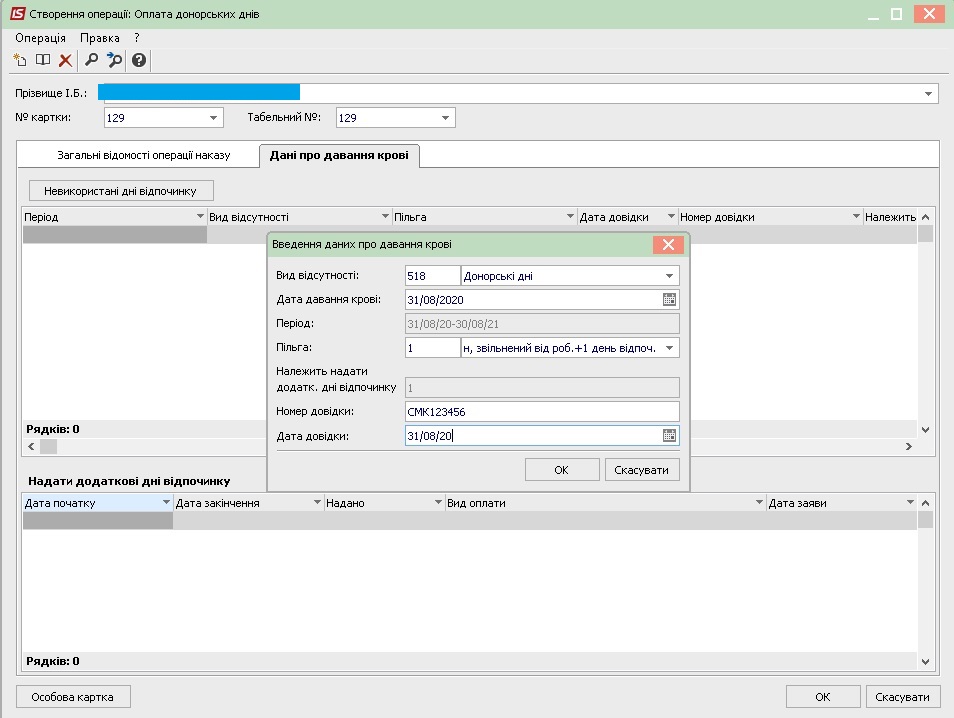Open the Дата початку column filter arrow
The width and height of the screenshot is (954, 718).
[166, 503]
